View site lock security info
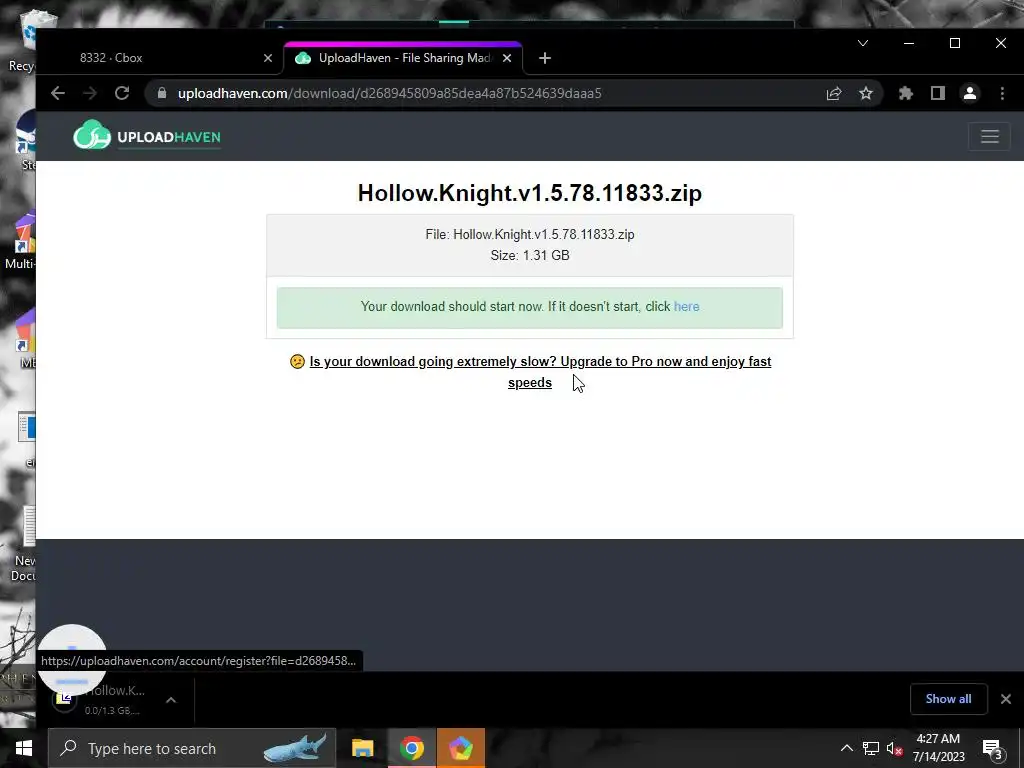 [x=162, y=93]
